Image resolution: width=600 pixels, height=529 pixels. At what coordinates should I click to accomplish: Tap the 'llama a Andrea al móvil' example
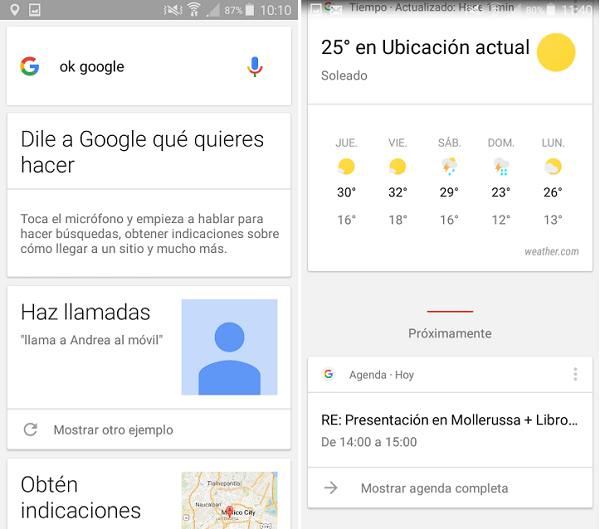[x=91, y=340]
